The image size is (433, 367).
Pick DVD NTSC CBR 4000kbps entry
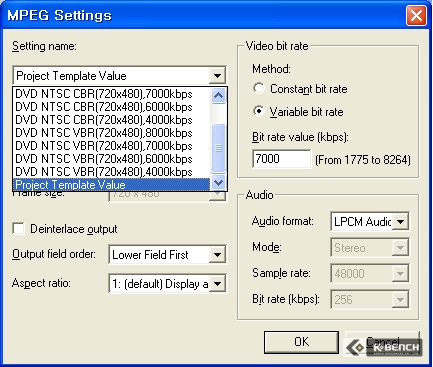click(x=112, y=120)
